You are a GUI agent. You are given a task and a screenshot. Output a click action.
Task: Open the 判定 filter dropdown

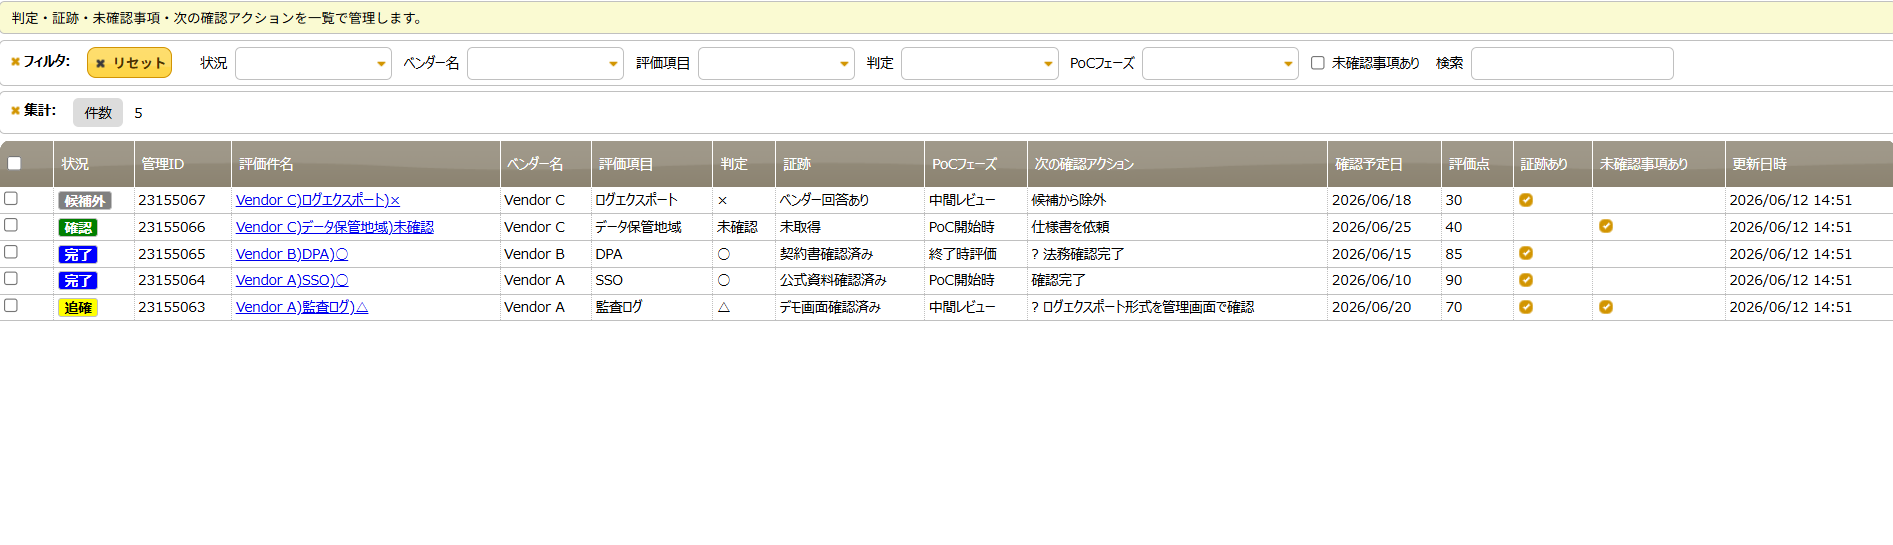980,63
